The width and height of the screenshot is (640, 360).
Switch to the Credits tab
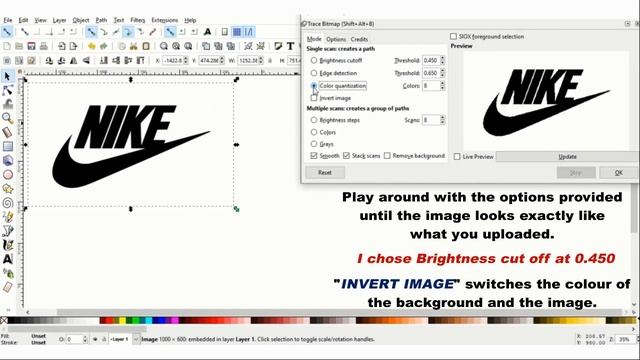point(359,39)
